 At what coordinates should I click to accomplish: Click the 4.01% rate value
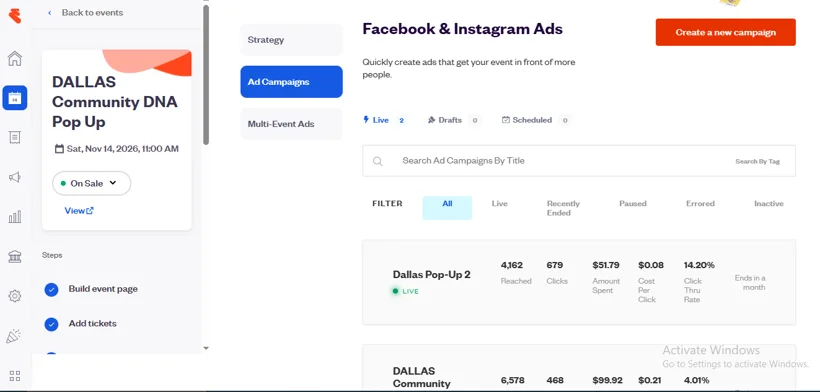tap(697, 381)
